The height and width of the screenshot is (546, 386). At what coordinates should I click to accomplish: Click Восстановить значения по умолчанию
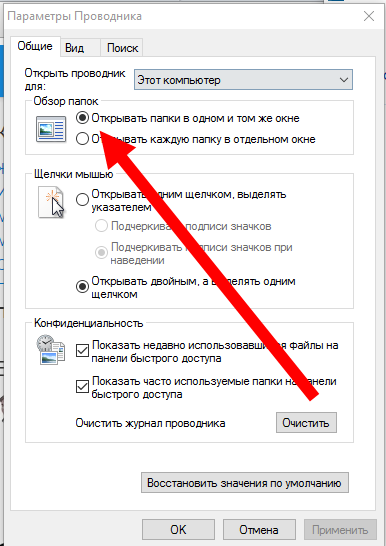pyautogui.click(x=245, y=483)
